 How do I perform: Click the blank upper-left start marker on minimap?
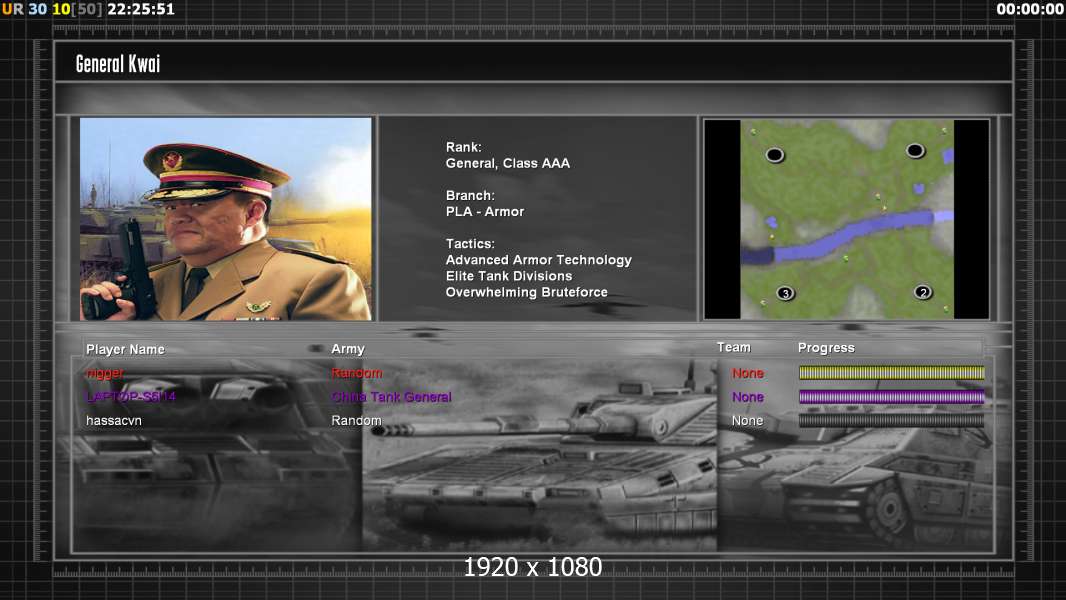[x=774, y=155]
